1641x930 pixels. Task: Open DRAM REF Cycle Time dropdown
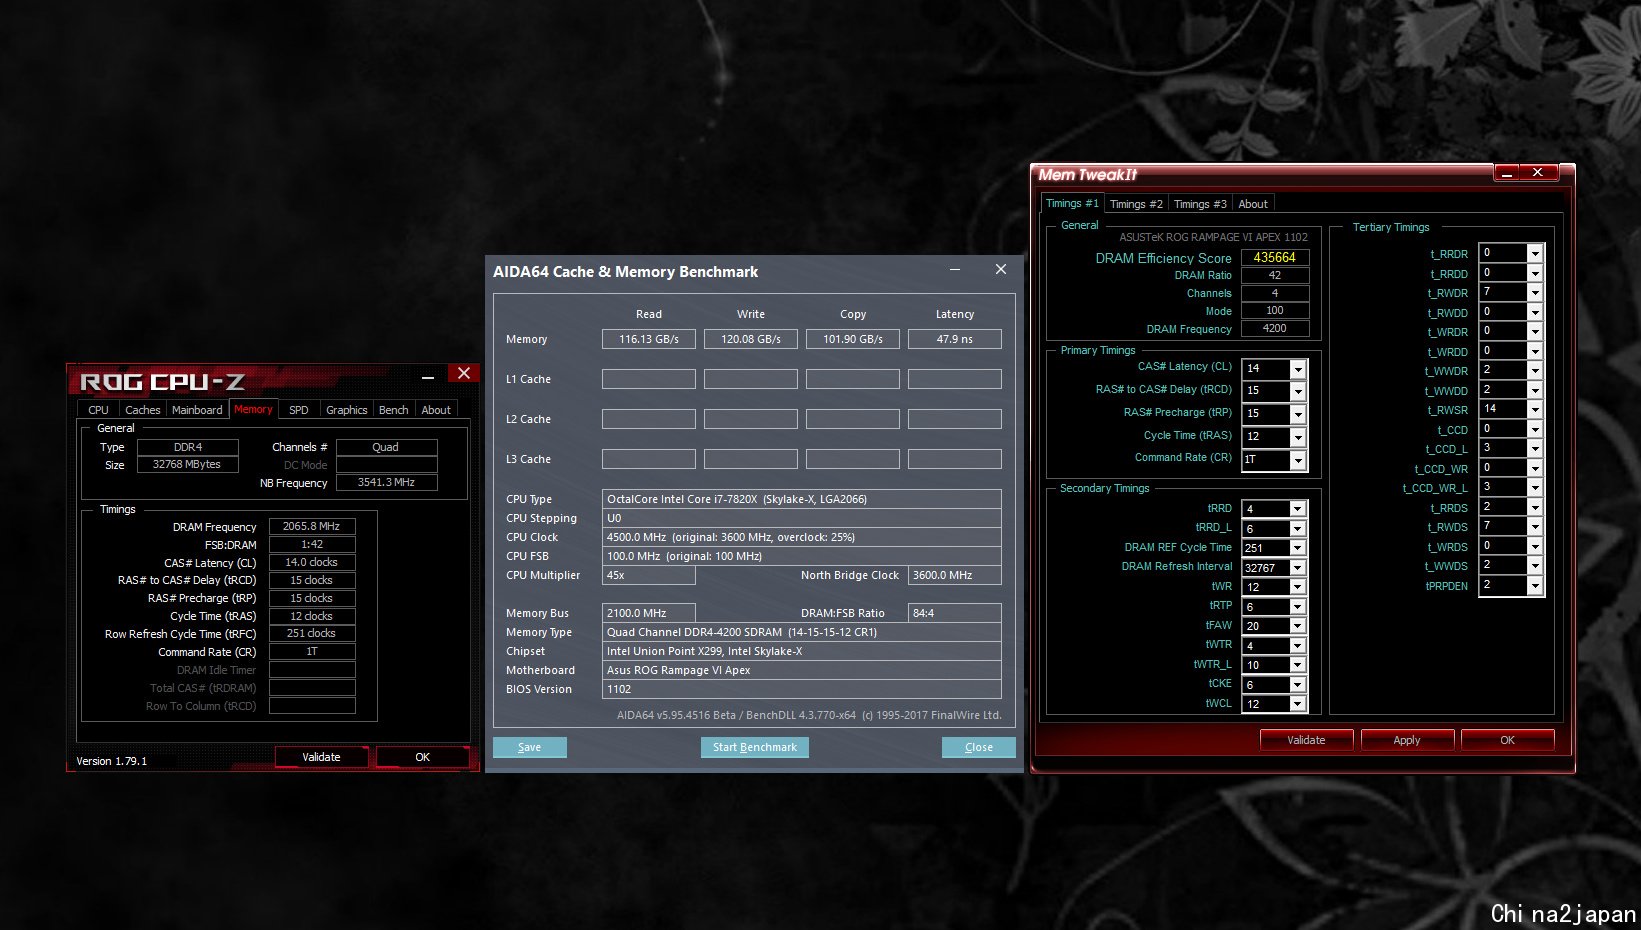point(1298,548)
